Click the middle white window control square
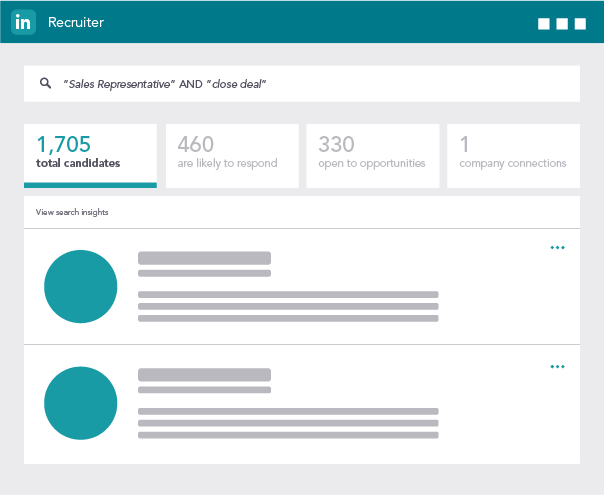The height and width of the screenshot is (495, 604). point(562,24)
